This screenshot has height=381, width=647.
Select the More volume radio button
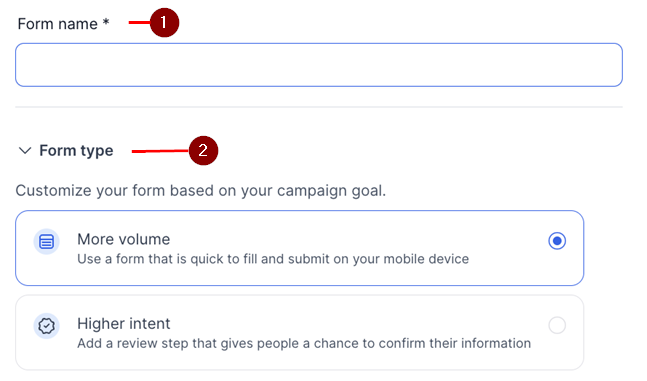click(557, 241)
